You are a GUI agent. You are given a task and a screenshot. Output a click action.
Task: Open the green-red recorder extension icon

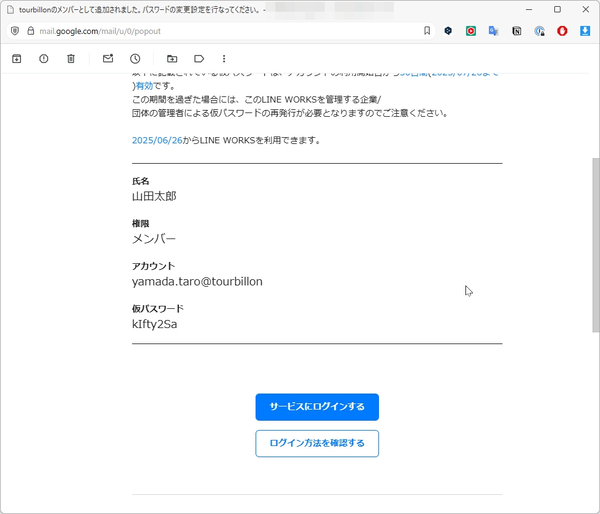pos(471,31)
